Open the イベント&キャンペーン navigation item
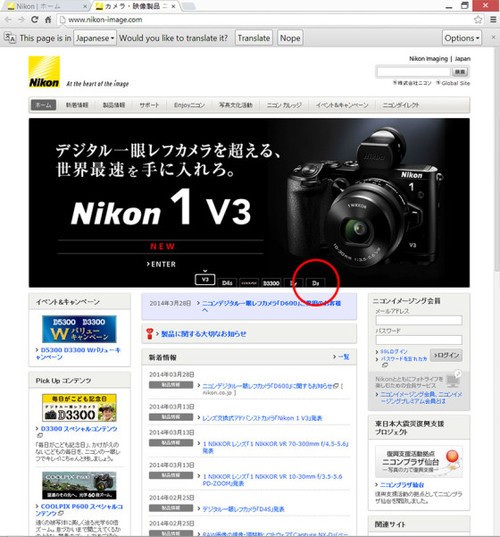Image resolution: width=500 pixels, height=537 pixels. point(342,105)
